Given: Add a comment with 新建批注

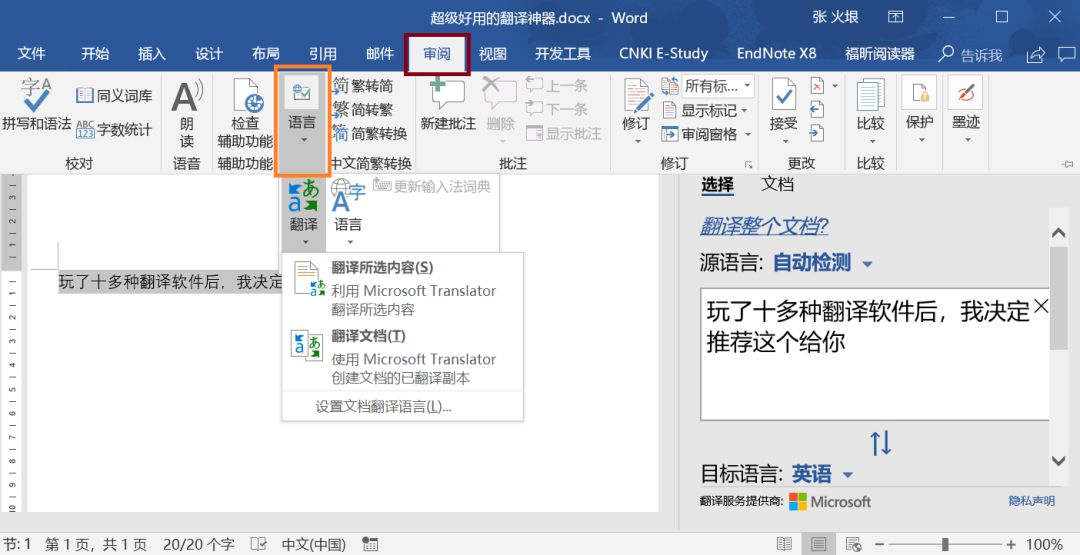Looking at the screenshot, I should point(448,105).
